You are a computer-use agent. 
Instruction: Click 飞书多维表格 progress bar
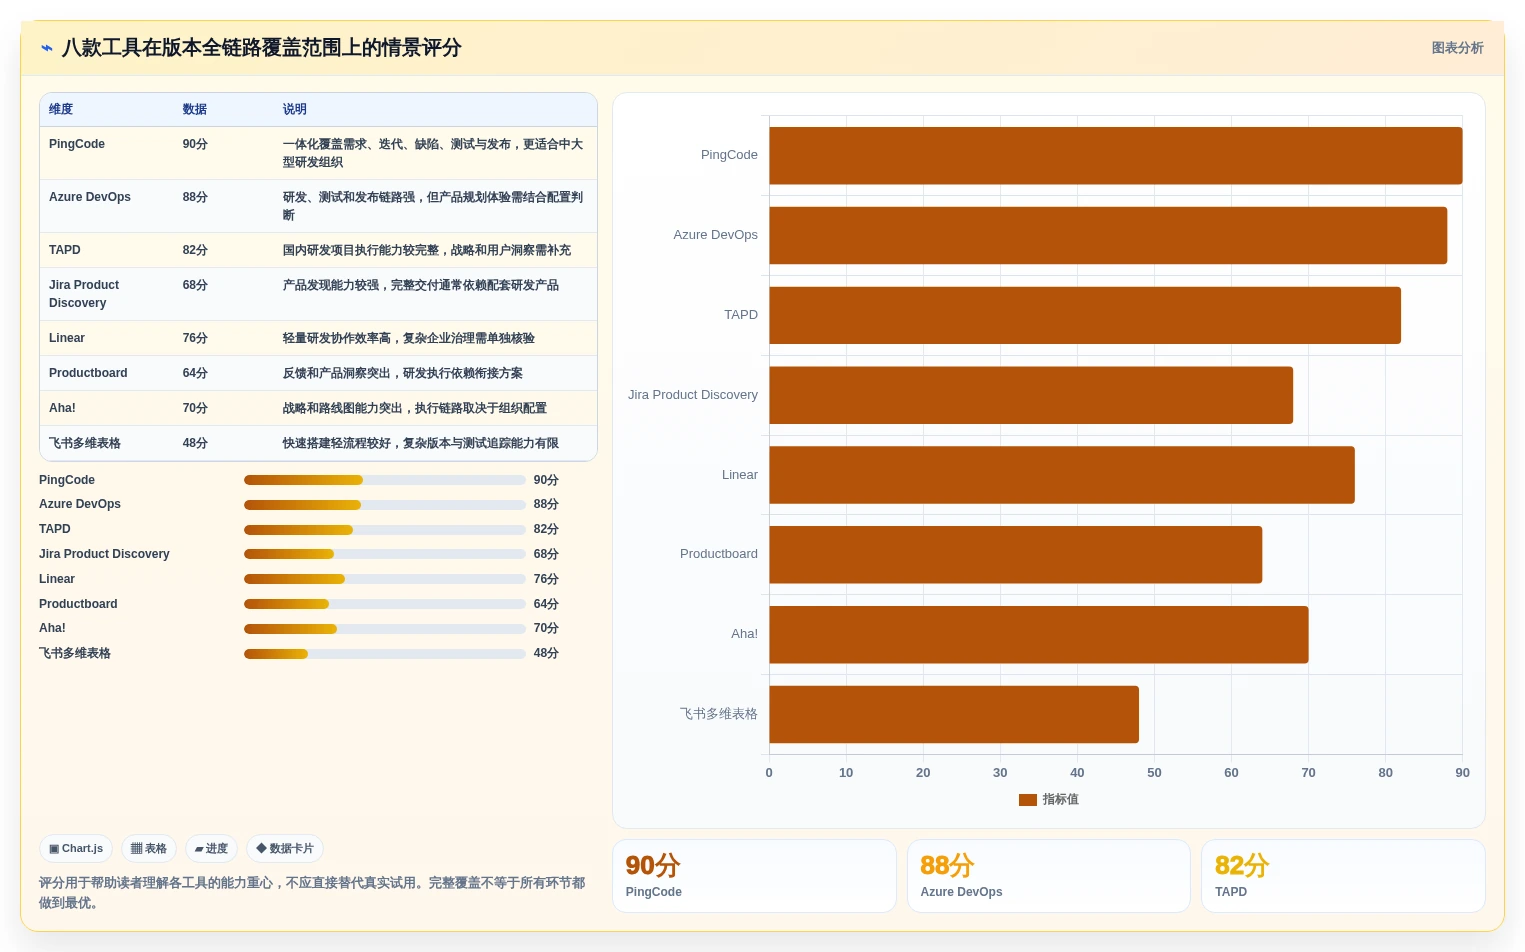(385, 654)
